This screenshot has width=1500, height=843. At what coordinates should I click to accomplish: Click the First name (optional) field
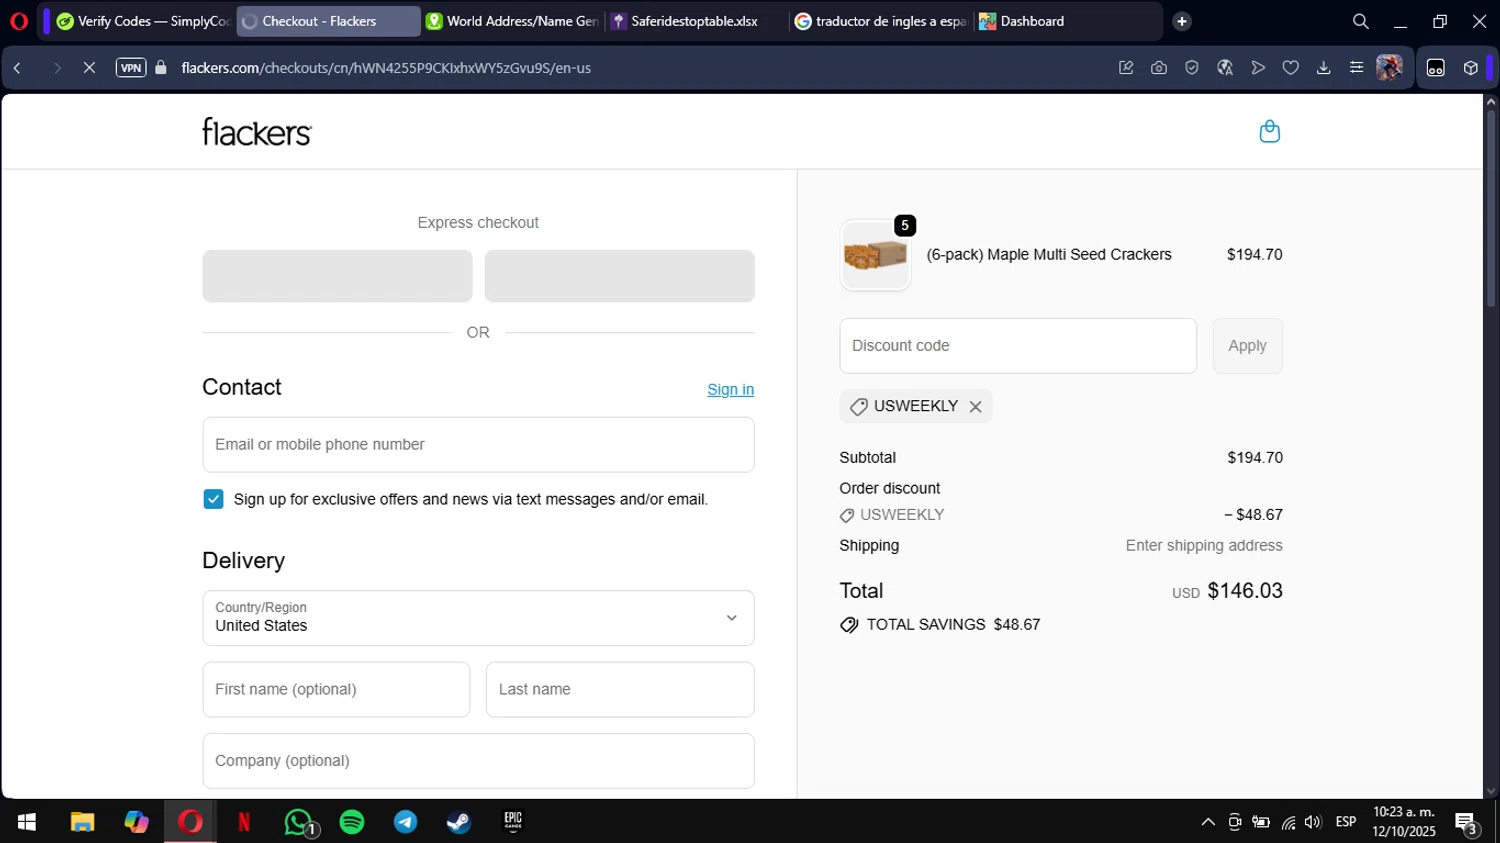tap(336, 690)
